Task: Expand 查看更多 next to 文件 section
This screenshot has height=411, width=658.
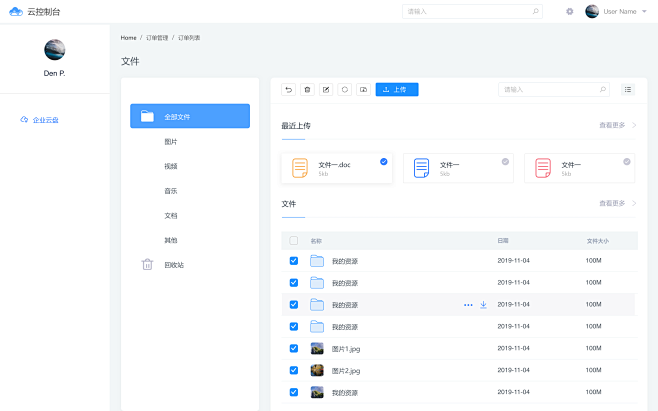Action: coord(617,203)
